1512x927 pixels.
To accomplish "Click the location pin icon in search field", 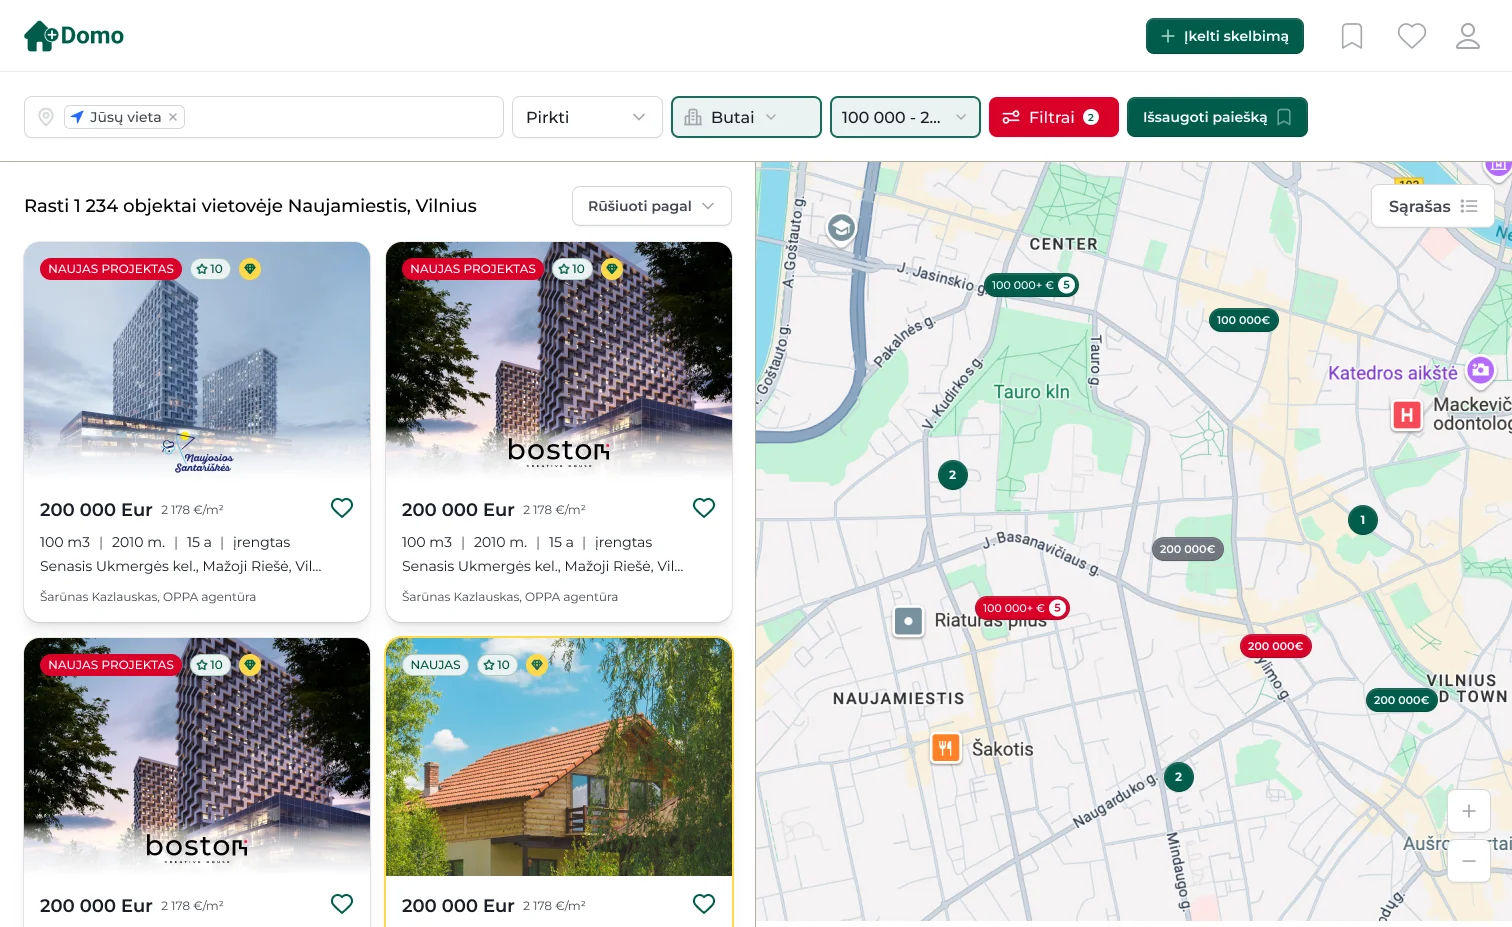I will tap(46, 117).
